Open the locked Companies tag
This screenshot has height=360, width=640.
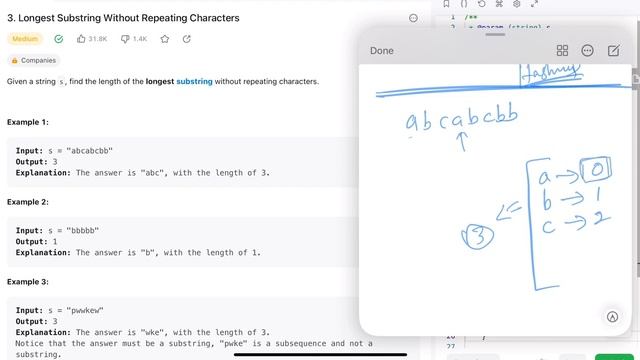click(34, 60)
